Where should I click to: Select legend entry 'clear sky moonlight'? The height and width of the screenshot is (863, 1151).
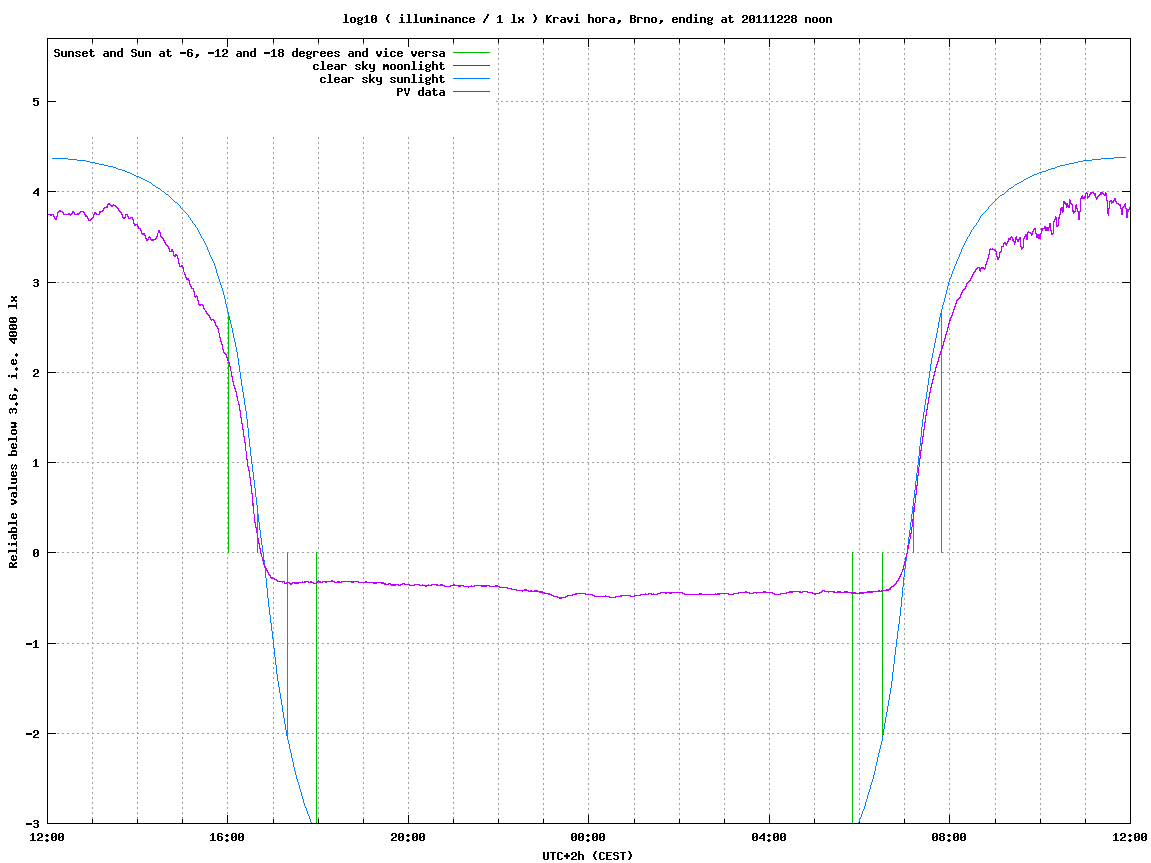pos(379,66)
